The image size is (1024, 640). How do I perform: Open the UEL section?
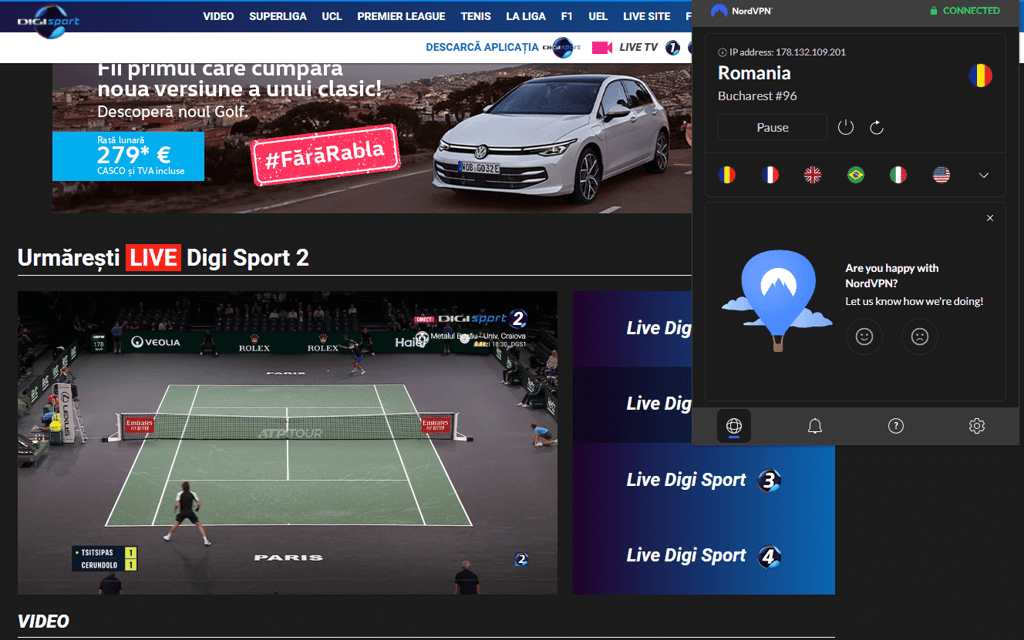(598, 16)
